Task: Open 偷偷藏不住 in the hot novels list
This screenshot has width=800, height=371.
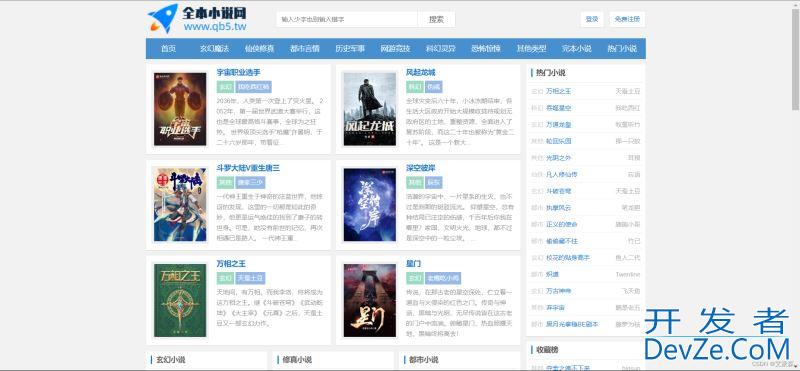Action: point(562,241)
